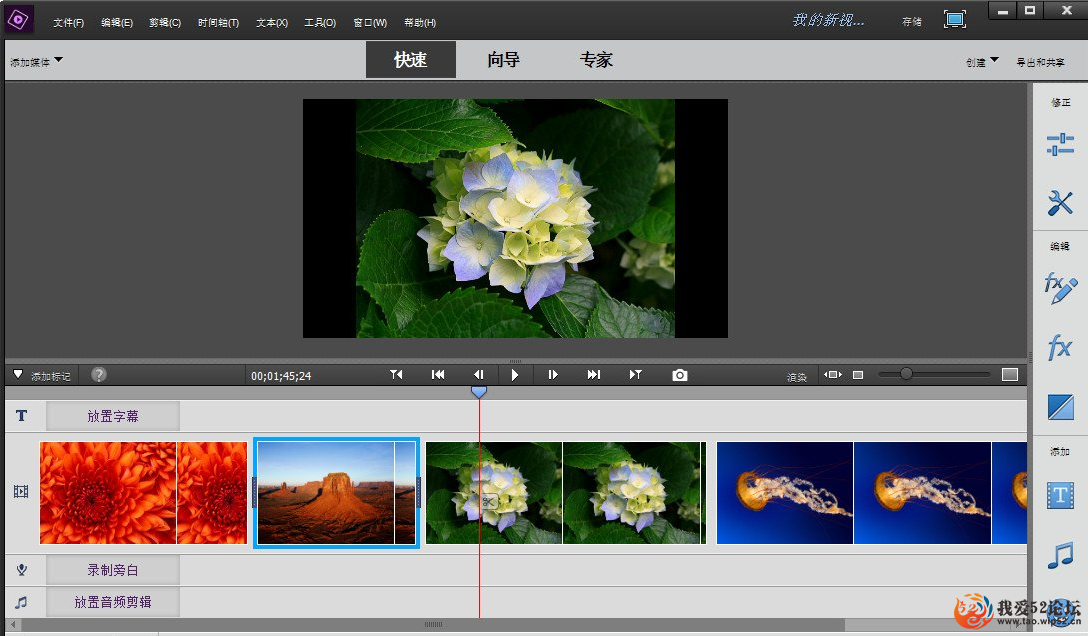This screenshot has width=1088, height=636.
Task: Click the title track T icon
Action: coord(22,415)
